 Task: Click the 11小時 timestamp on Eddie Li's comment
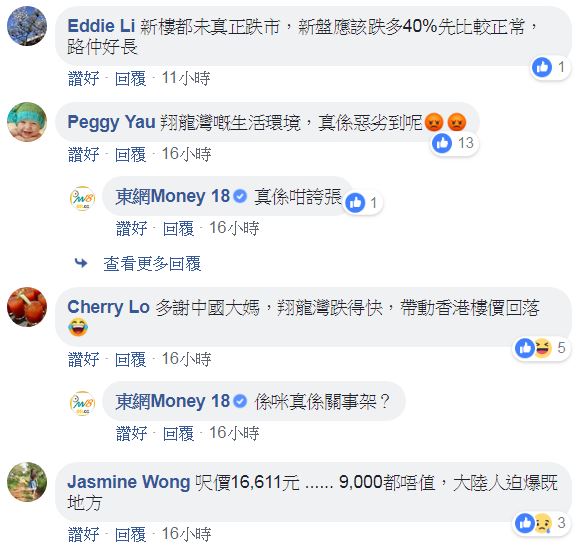click(x=186, y=78)
